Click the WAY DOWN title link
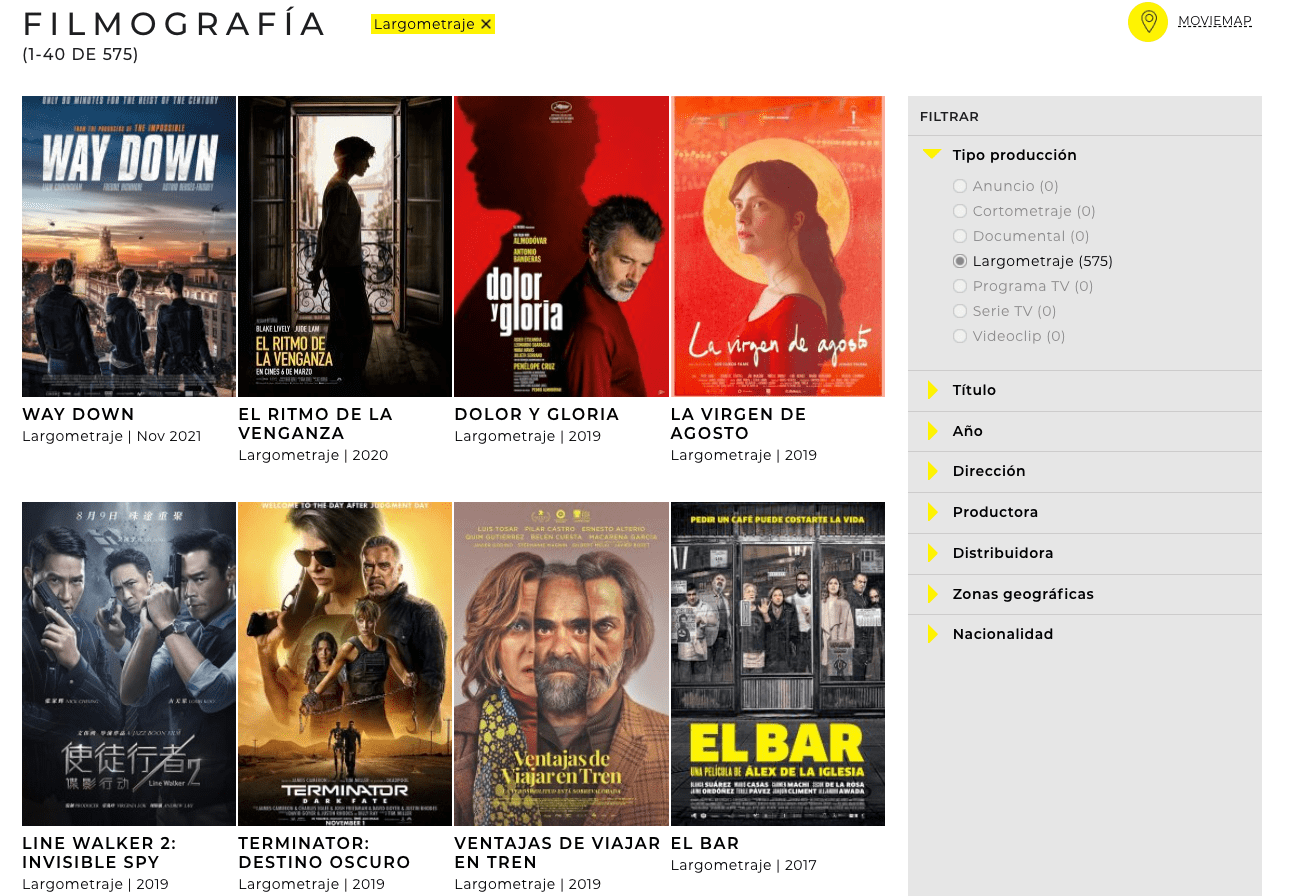The width and height of the screenshot is (1296, 896). click(78, 414)
